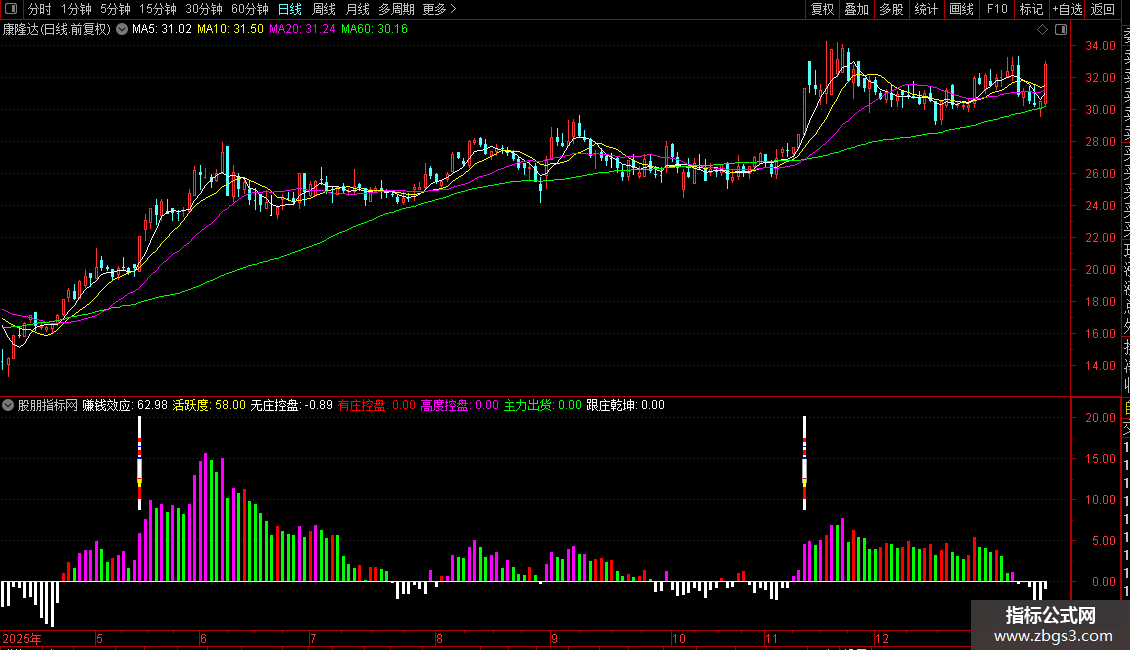Click the 股朋指标网 indicator name
Screen dimensions: 1130x650
48,405
